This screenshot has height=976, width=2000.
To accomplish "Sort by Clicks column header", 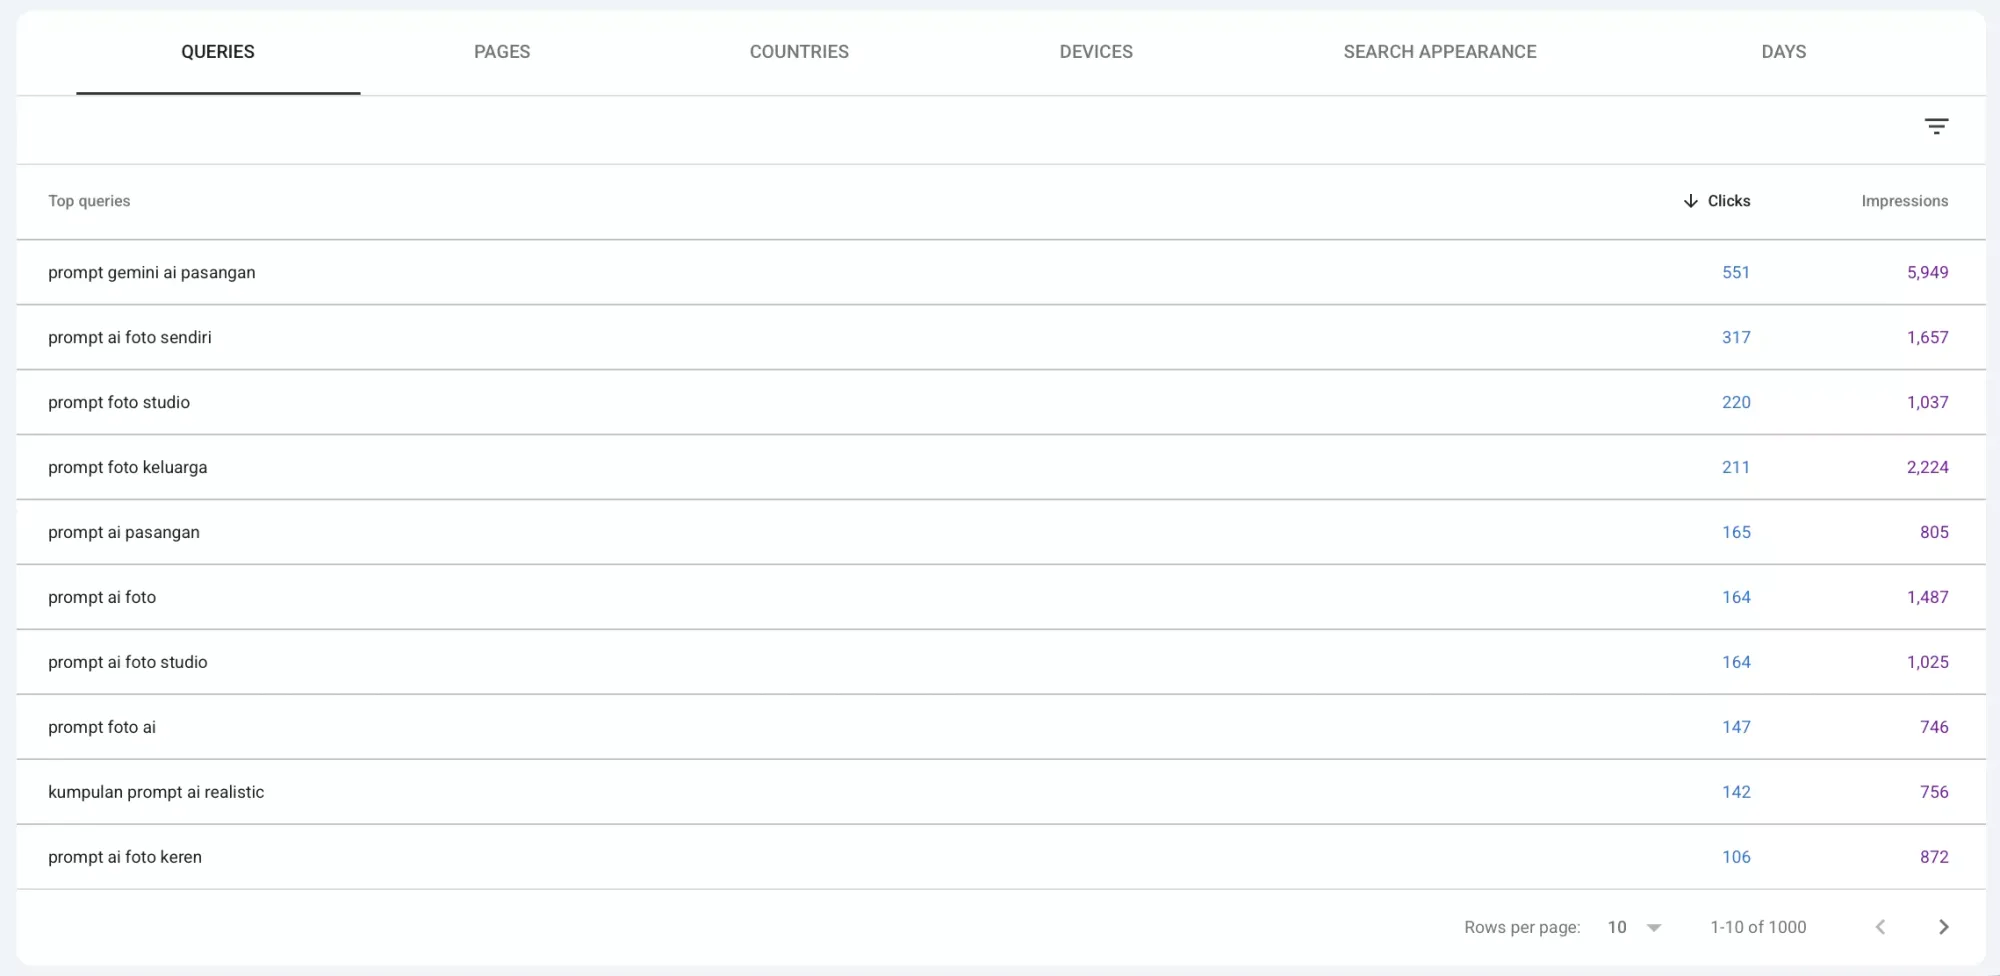I will coord(1728,201).
